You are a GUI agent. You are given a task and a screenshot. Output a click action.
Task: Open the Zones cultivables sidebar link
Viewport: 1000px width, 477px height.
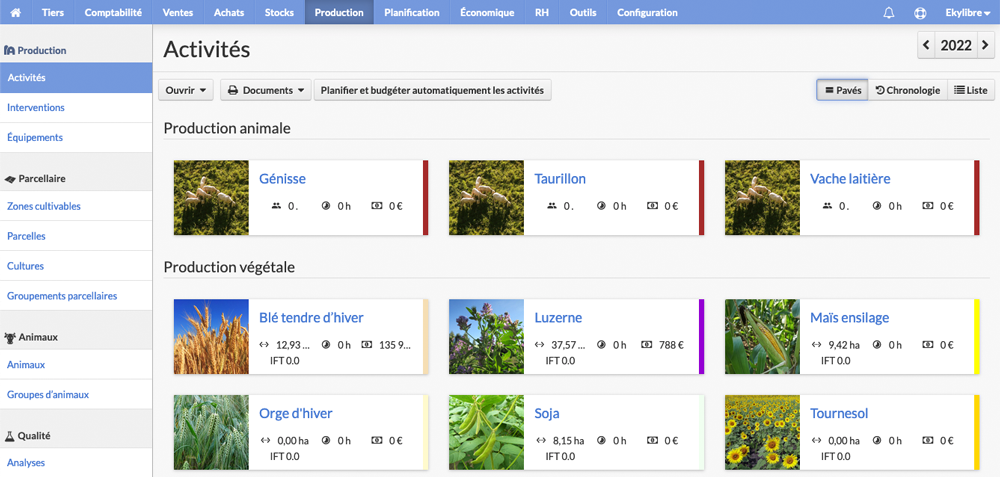click(x=44, y=206)
